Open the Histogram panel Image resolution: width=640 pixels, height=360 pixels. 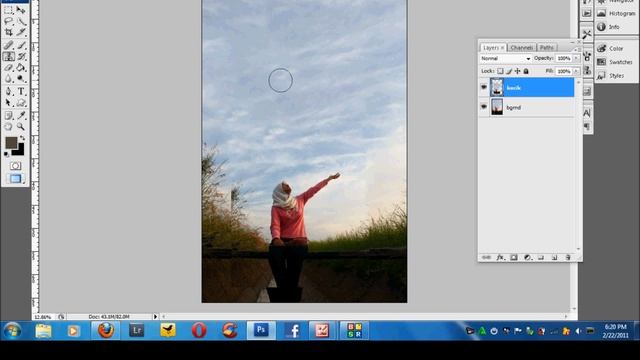click(616, 13)
